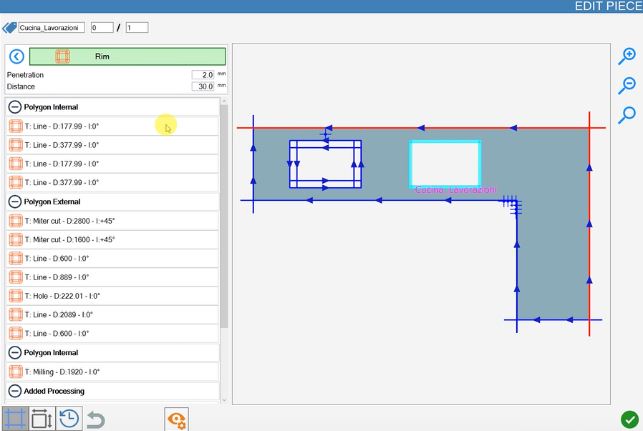Collapse the second Polygon Internal group
Viewport: 643px width, 431px height.
[15, 353]
